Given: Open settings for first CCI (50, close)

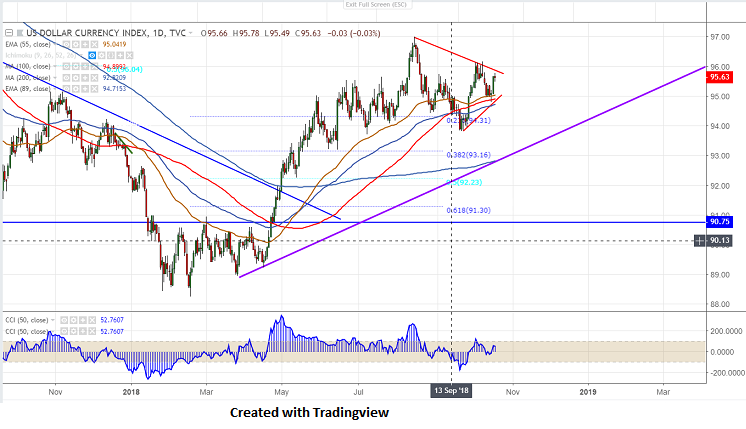Looking at the screenshot, I should 73,320.
